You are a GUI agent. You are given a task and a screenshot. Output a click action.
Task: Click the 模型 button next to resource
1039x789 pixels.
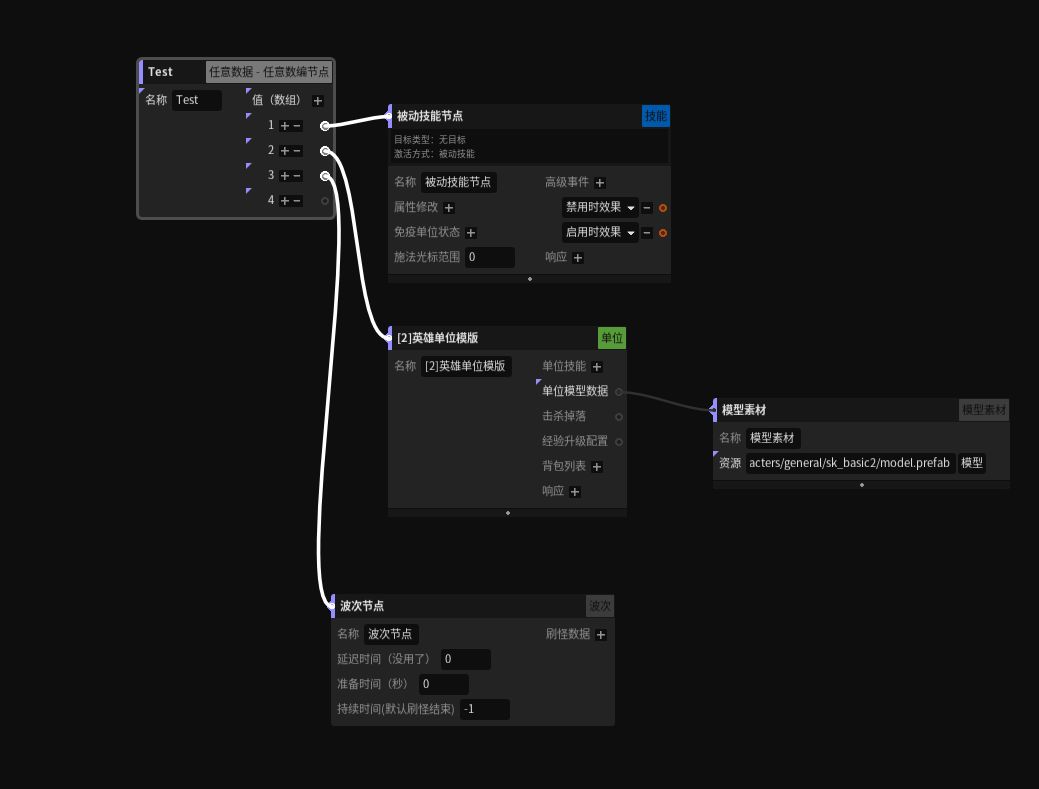(x=971, y=463)
